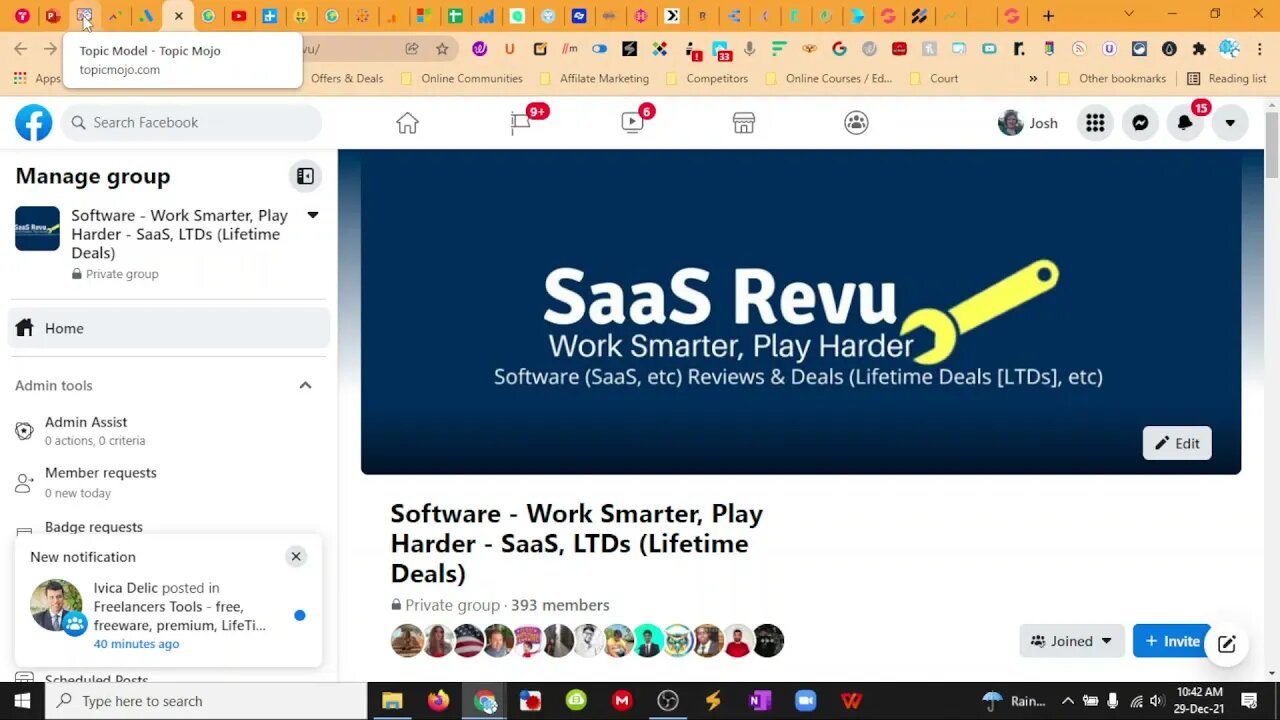Open the Reading list
The width and height of the screenshot is (1280, 720).
(1227, 78)
